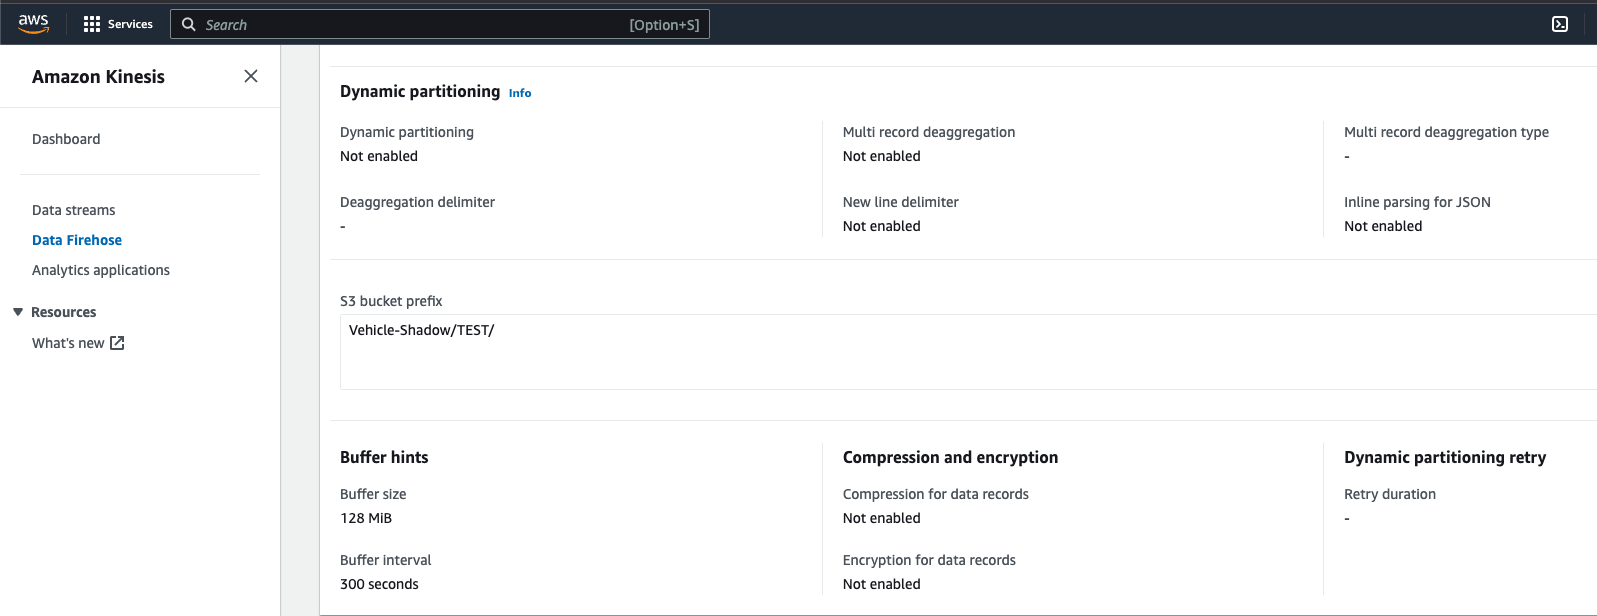Click the search magnifier icon
Viewport: 1597px width, 616px height.
pyautogui.click(x=189, y=24)
